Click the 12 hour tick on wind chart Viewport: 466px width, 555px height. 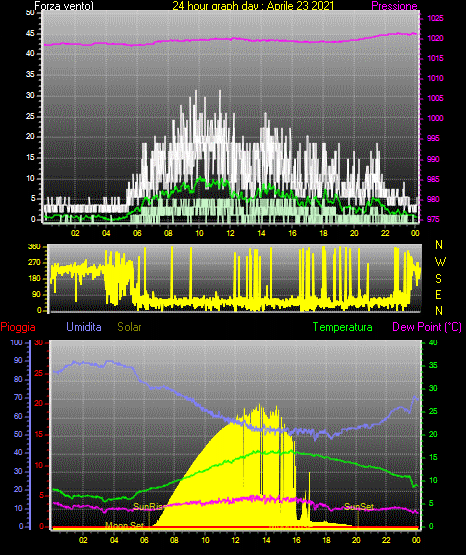230,233
